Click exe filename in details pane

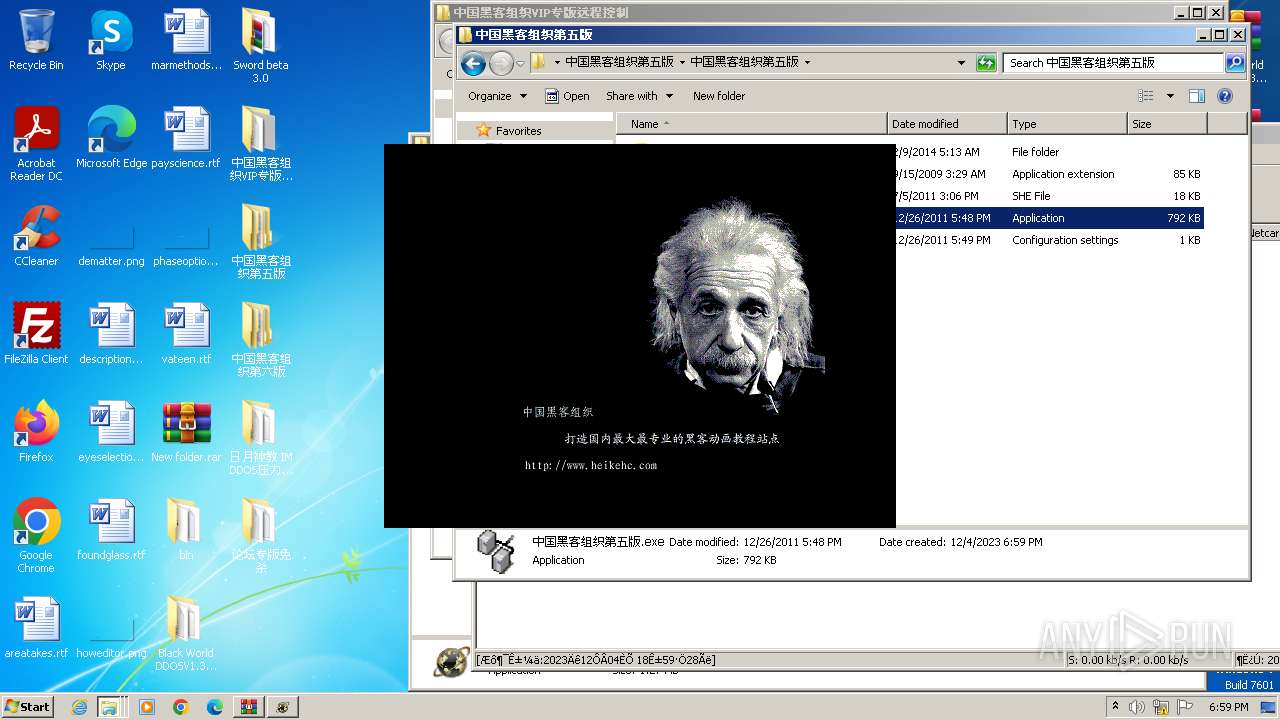tap(598, 542)
